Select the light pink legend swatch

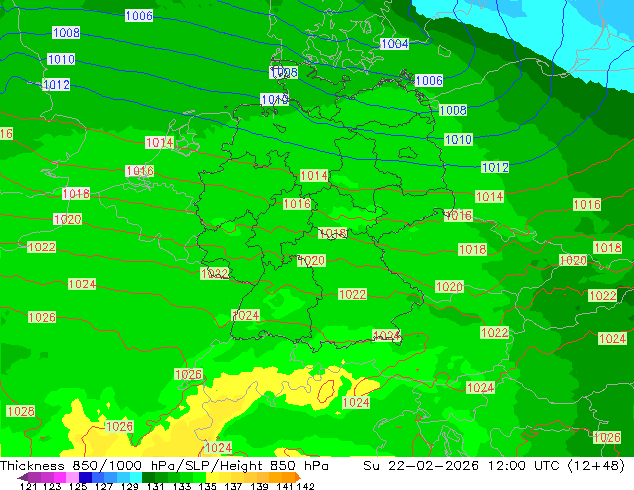pyautogui.click(x=72, y=477)
